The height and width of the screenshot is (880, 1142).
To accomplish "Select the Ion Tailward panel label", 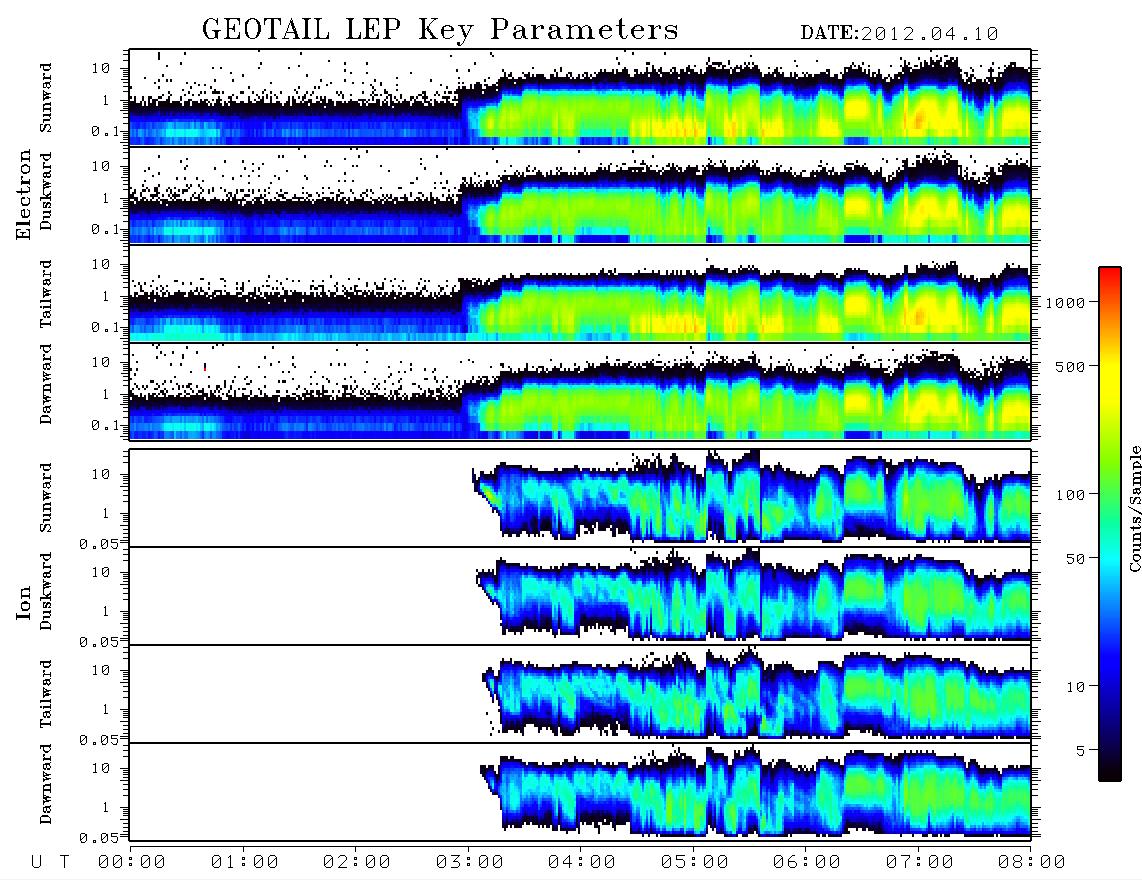I will pos(46,694).
